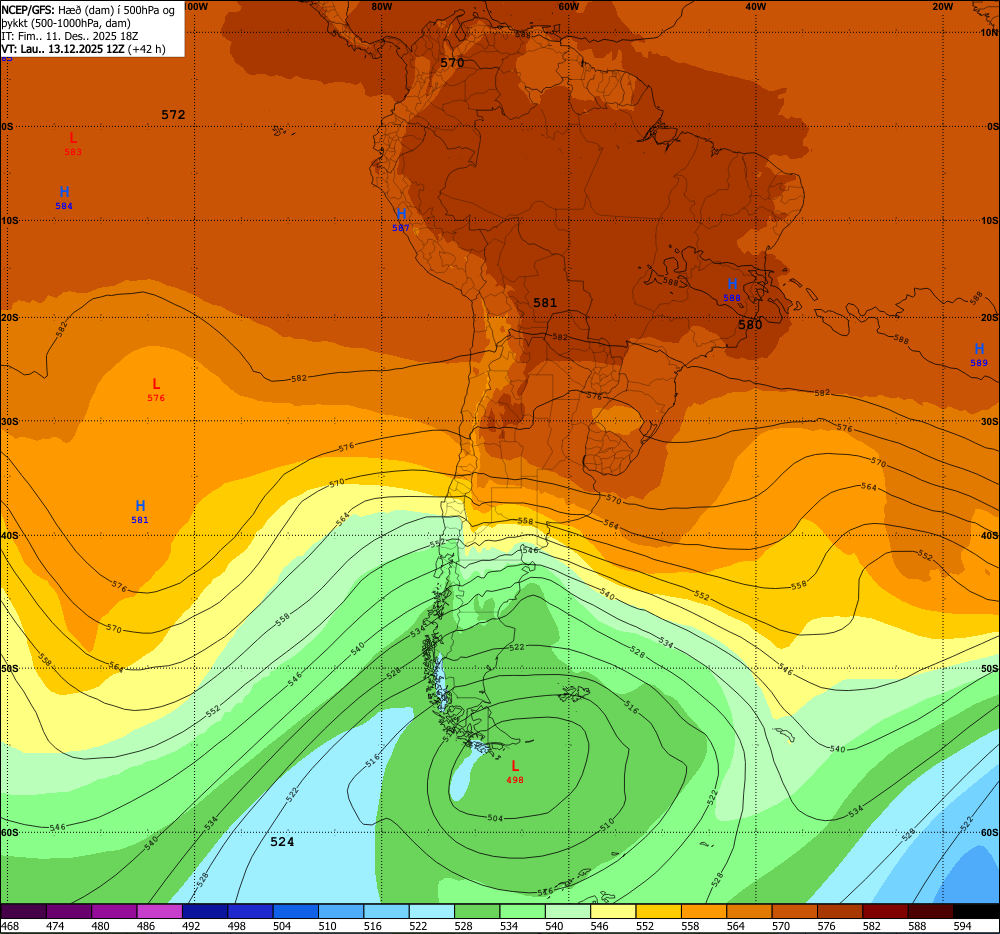Click the 60W longitude label
This screenshot has height=934, width=1000.
[x=568, y=6]
